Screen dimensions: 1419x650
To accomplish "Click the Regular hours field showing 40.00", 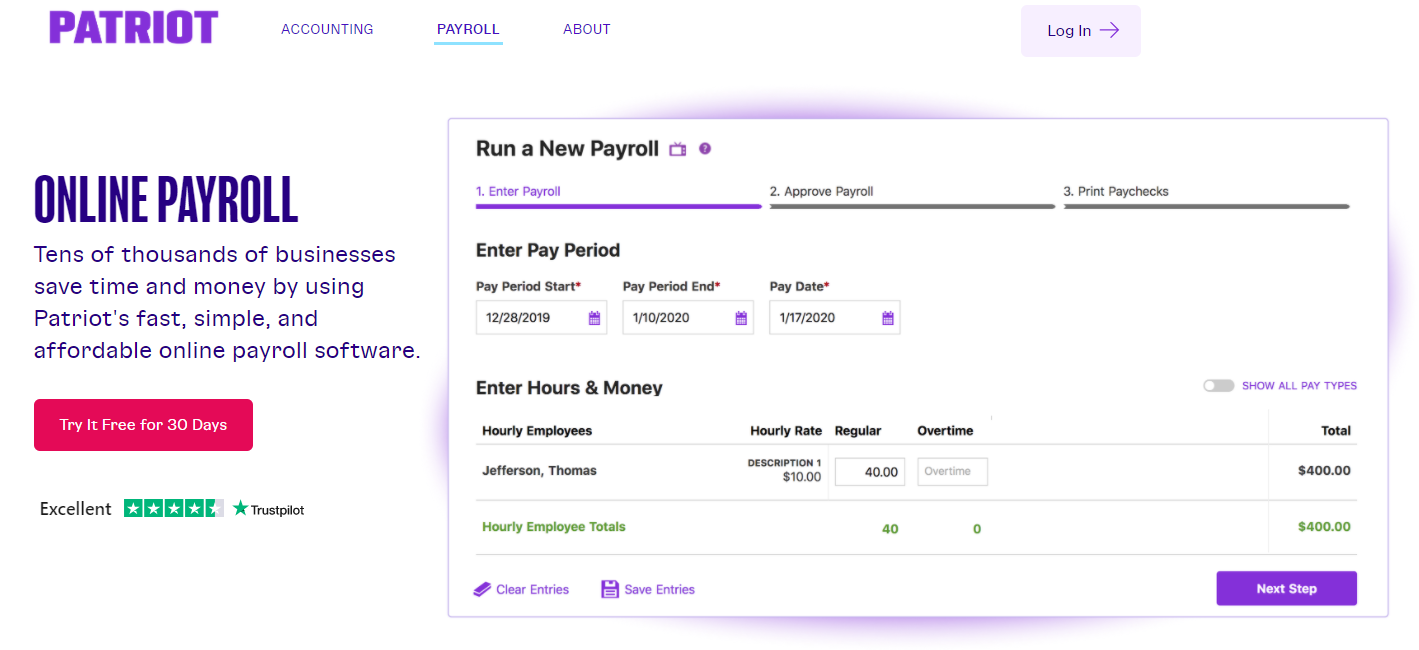I will click(870, 472).
